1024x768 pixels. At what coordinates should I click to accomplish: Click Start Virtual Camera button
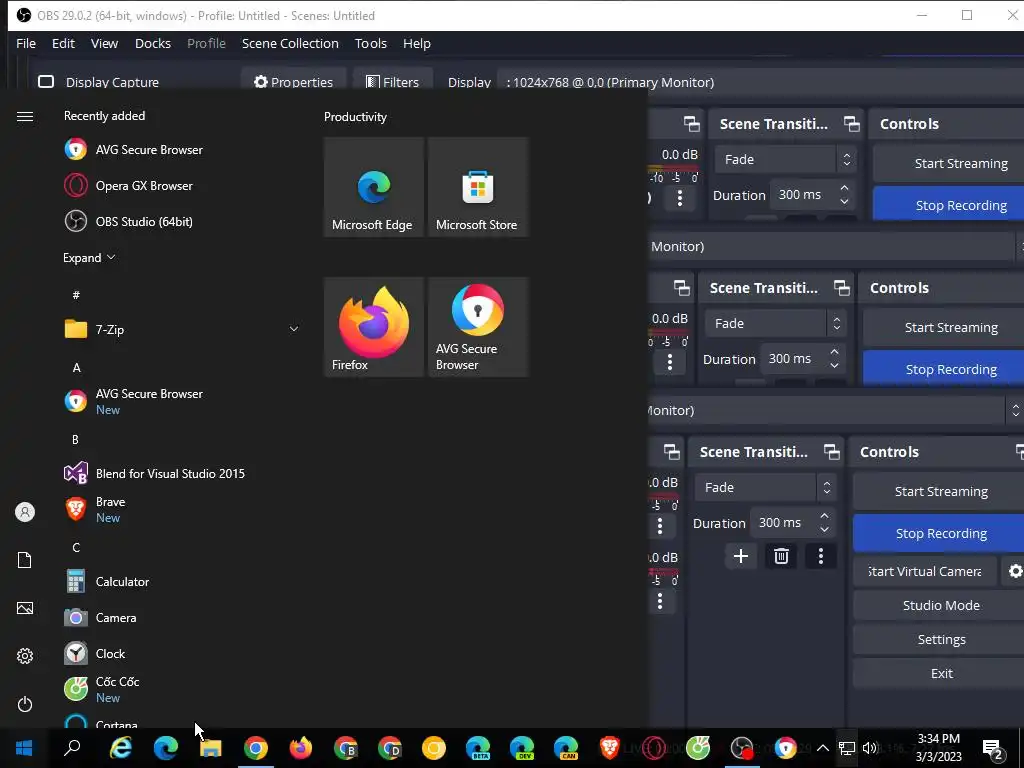click(x=925, y=571)
